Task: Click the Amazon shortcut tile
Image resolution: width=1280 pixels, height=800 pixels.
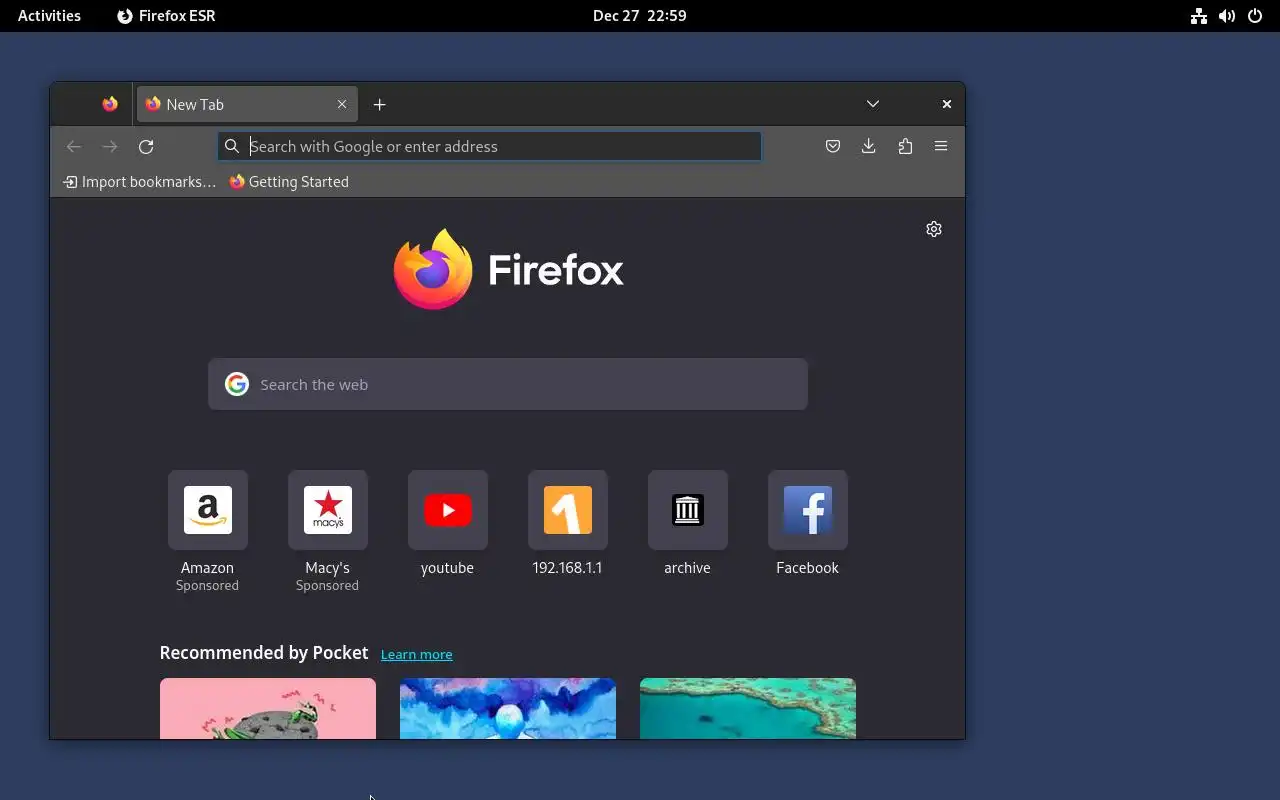Action: click(x=208, y=510)
